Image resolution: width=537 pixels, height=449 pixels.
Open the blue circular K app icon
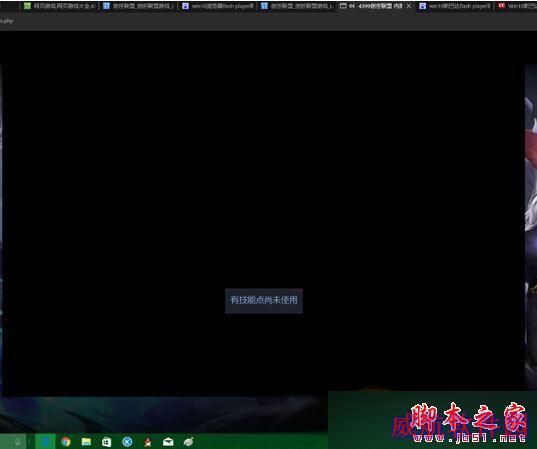click(127, 442)
